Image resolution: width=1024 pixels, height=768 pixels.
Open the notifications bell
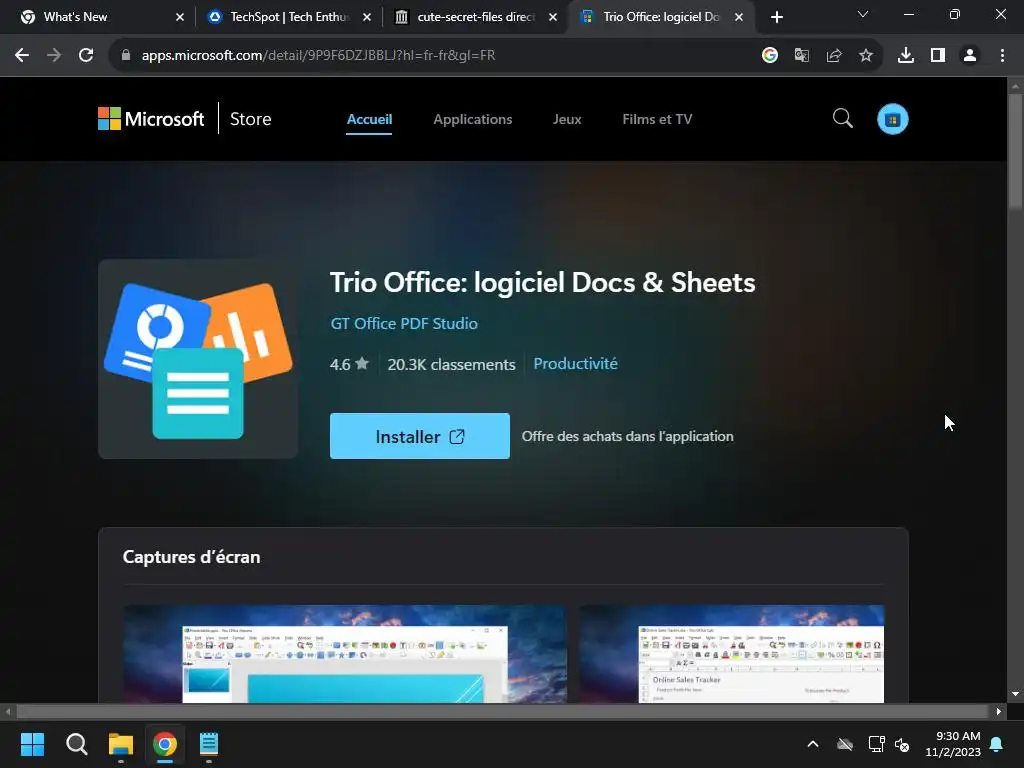tap(997, 744)
